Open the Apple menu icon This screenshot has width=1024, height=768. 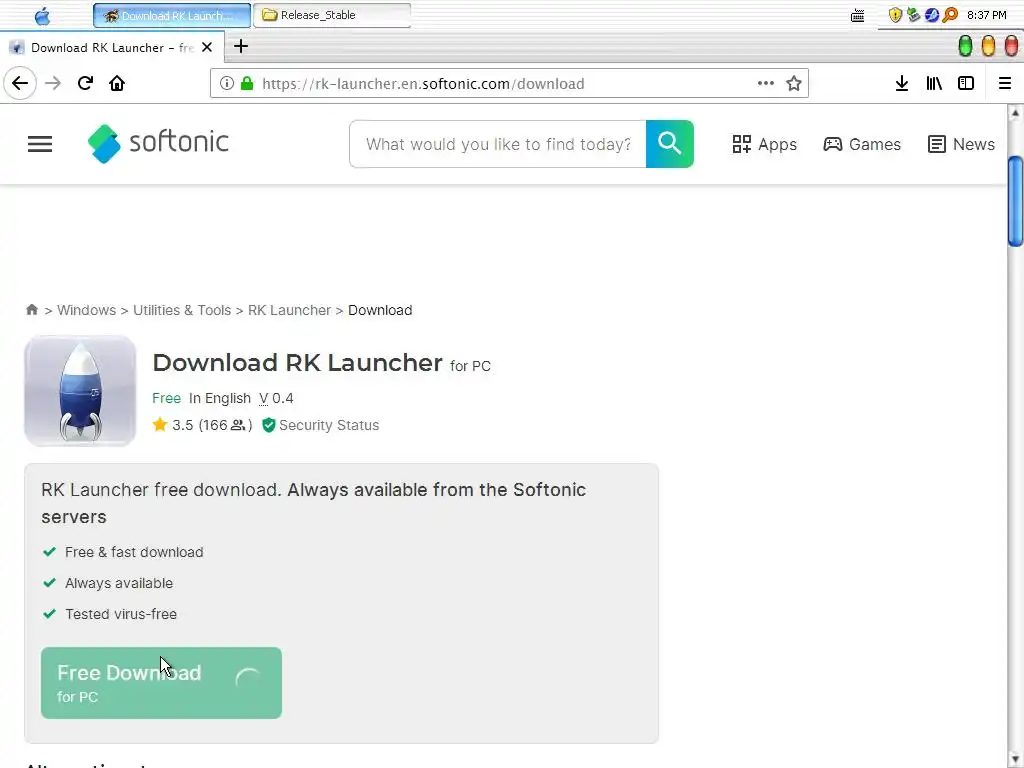coord(42,16)
